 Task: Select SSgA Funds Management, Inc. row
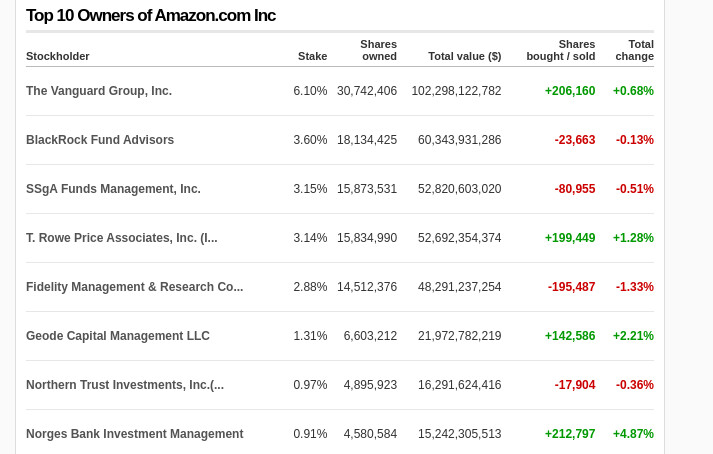tap(113, 189)
